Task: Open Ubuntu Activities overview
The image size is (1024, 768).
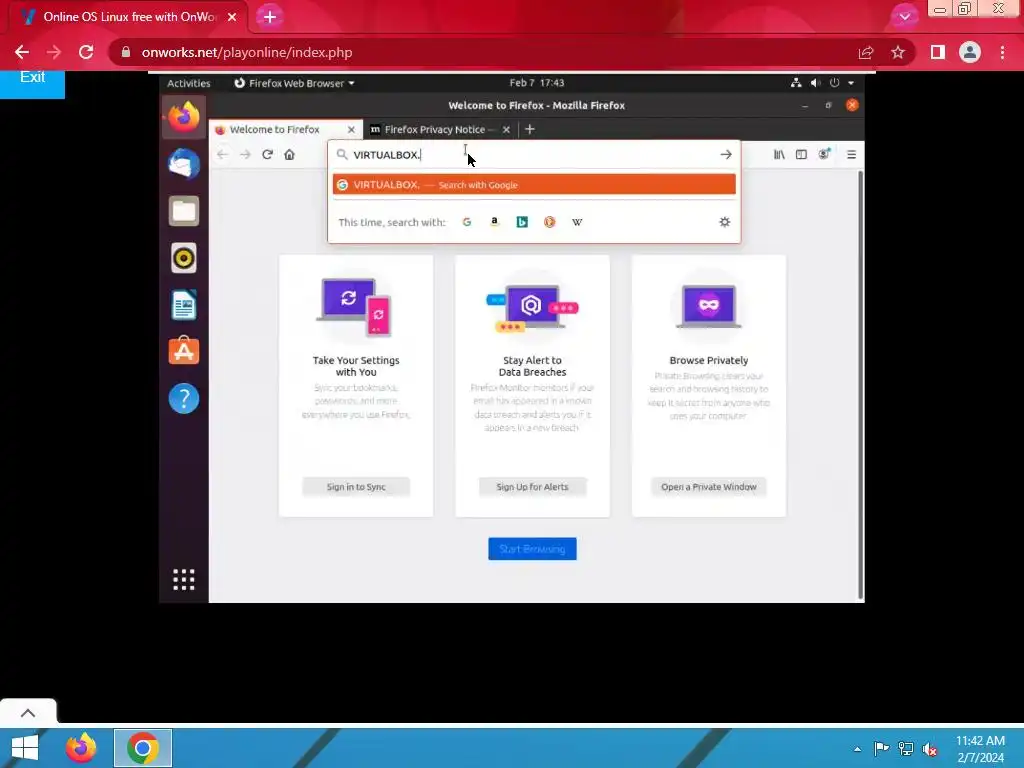Action: click(188, 83)
